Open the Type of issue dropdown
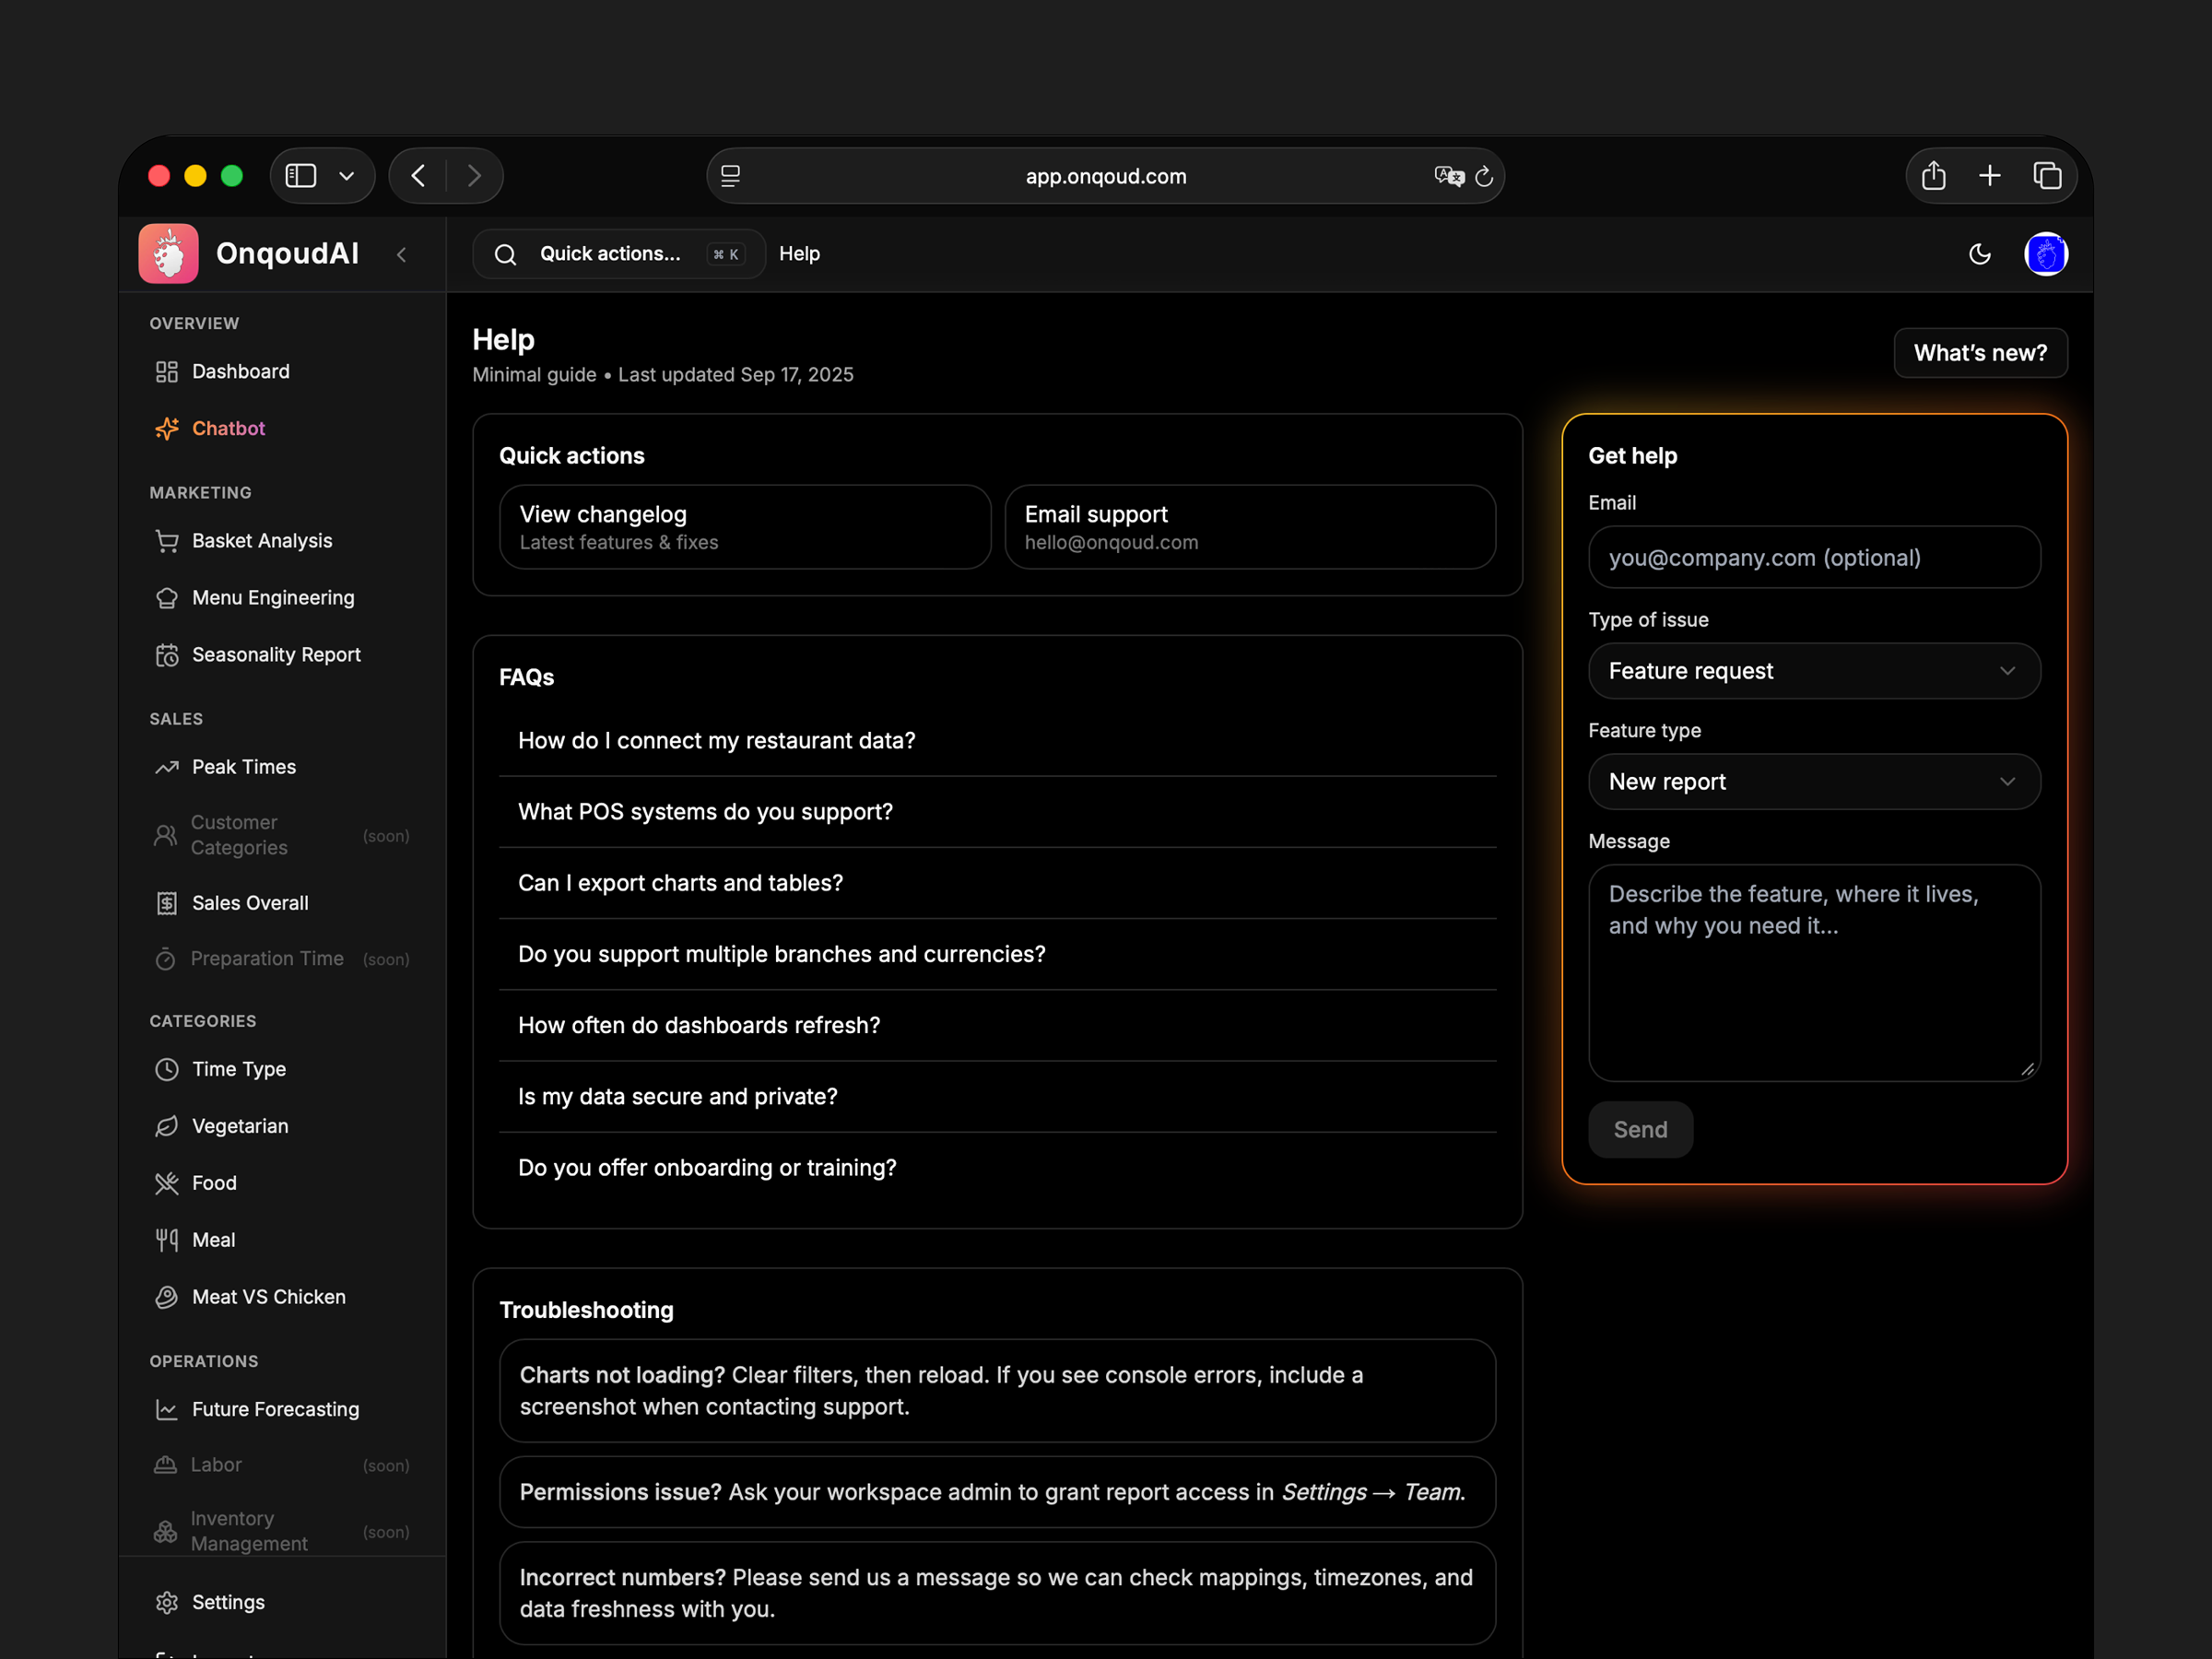 click(x=1813, y=671)
